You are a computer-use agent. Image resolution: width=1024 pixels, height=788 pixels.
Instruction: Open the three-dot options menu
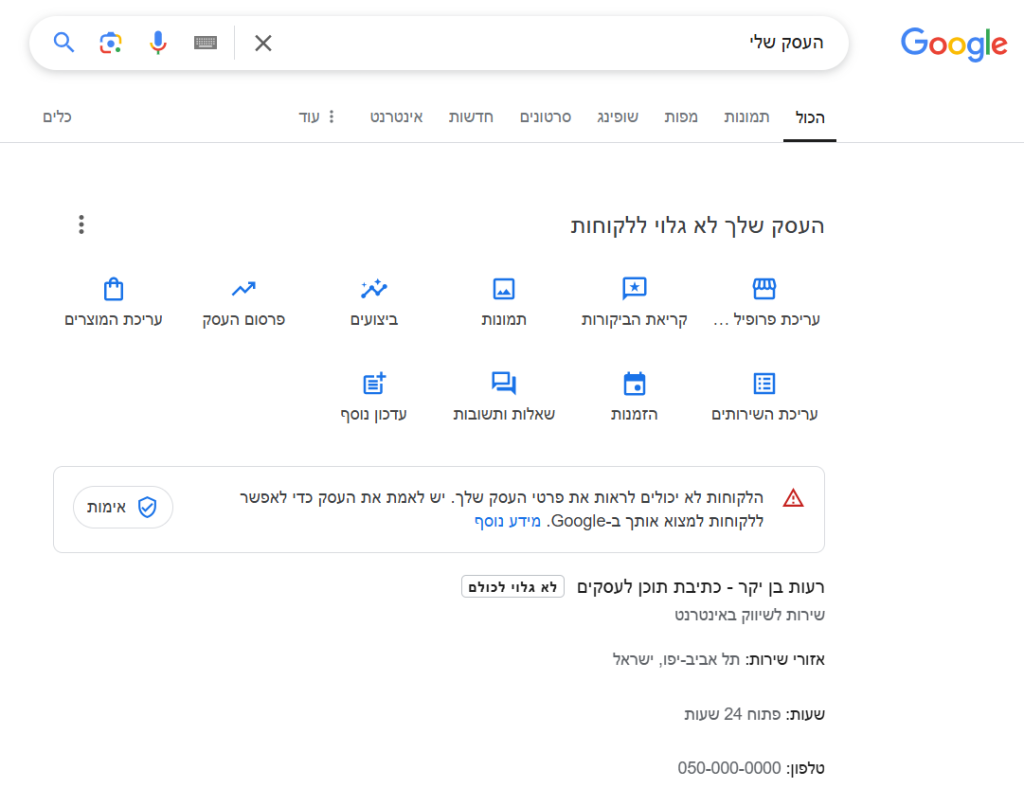point(81,224)
